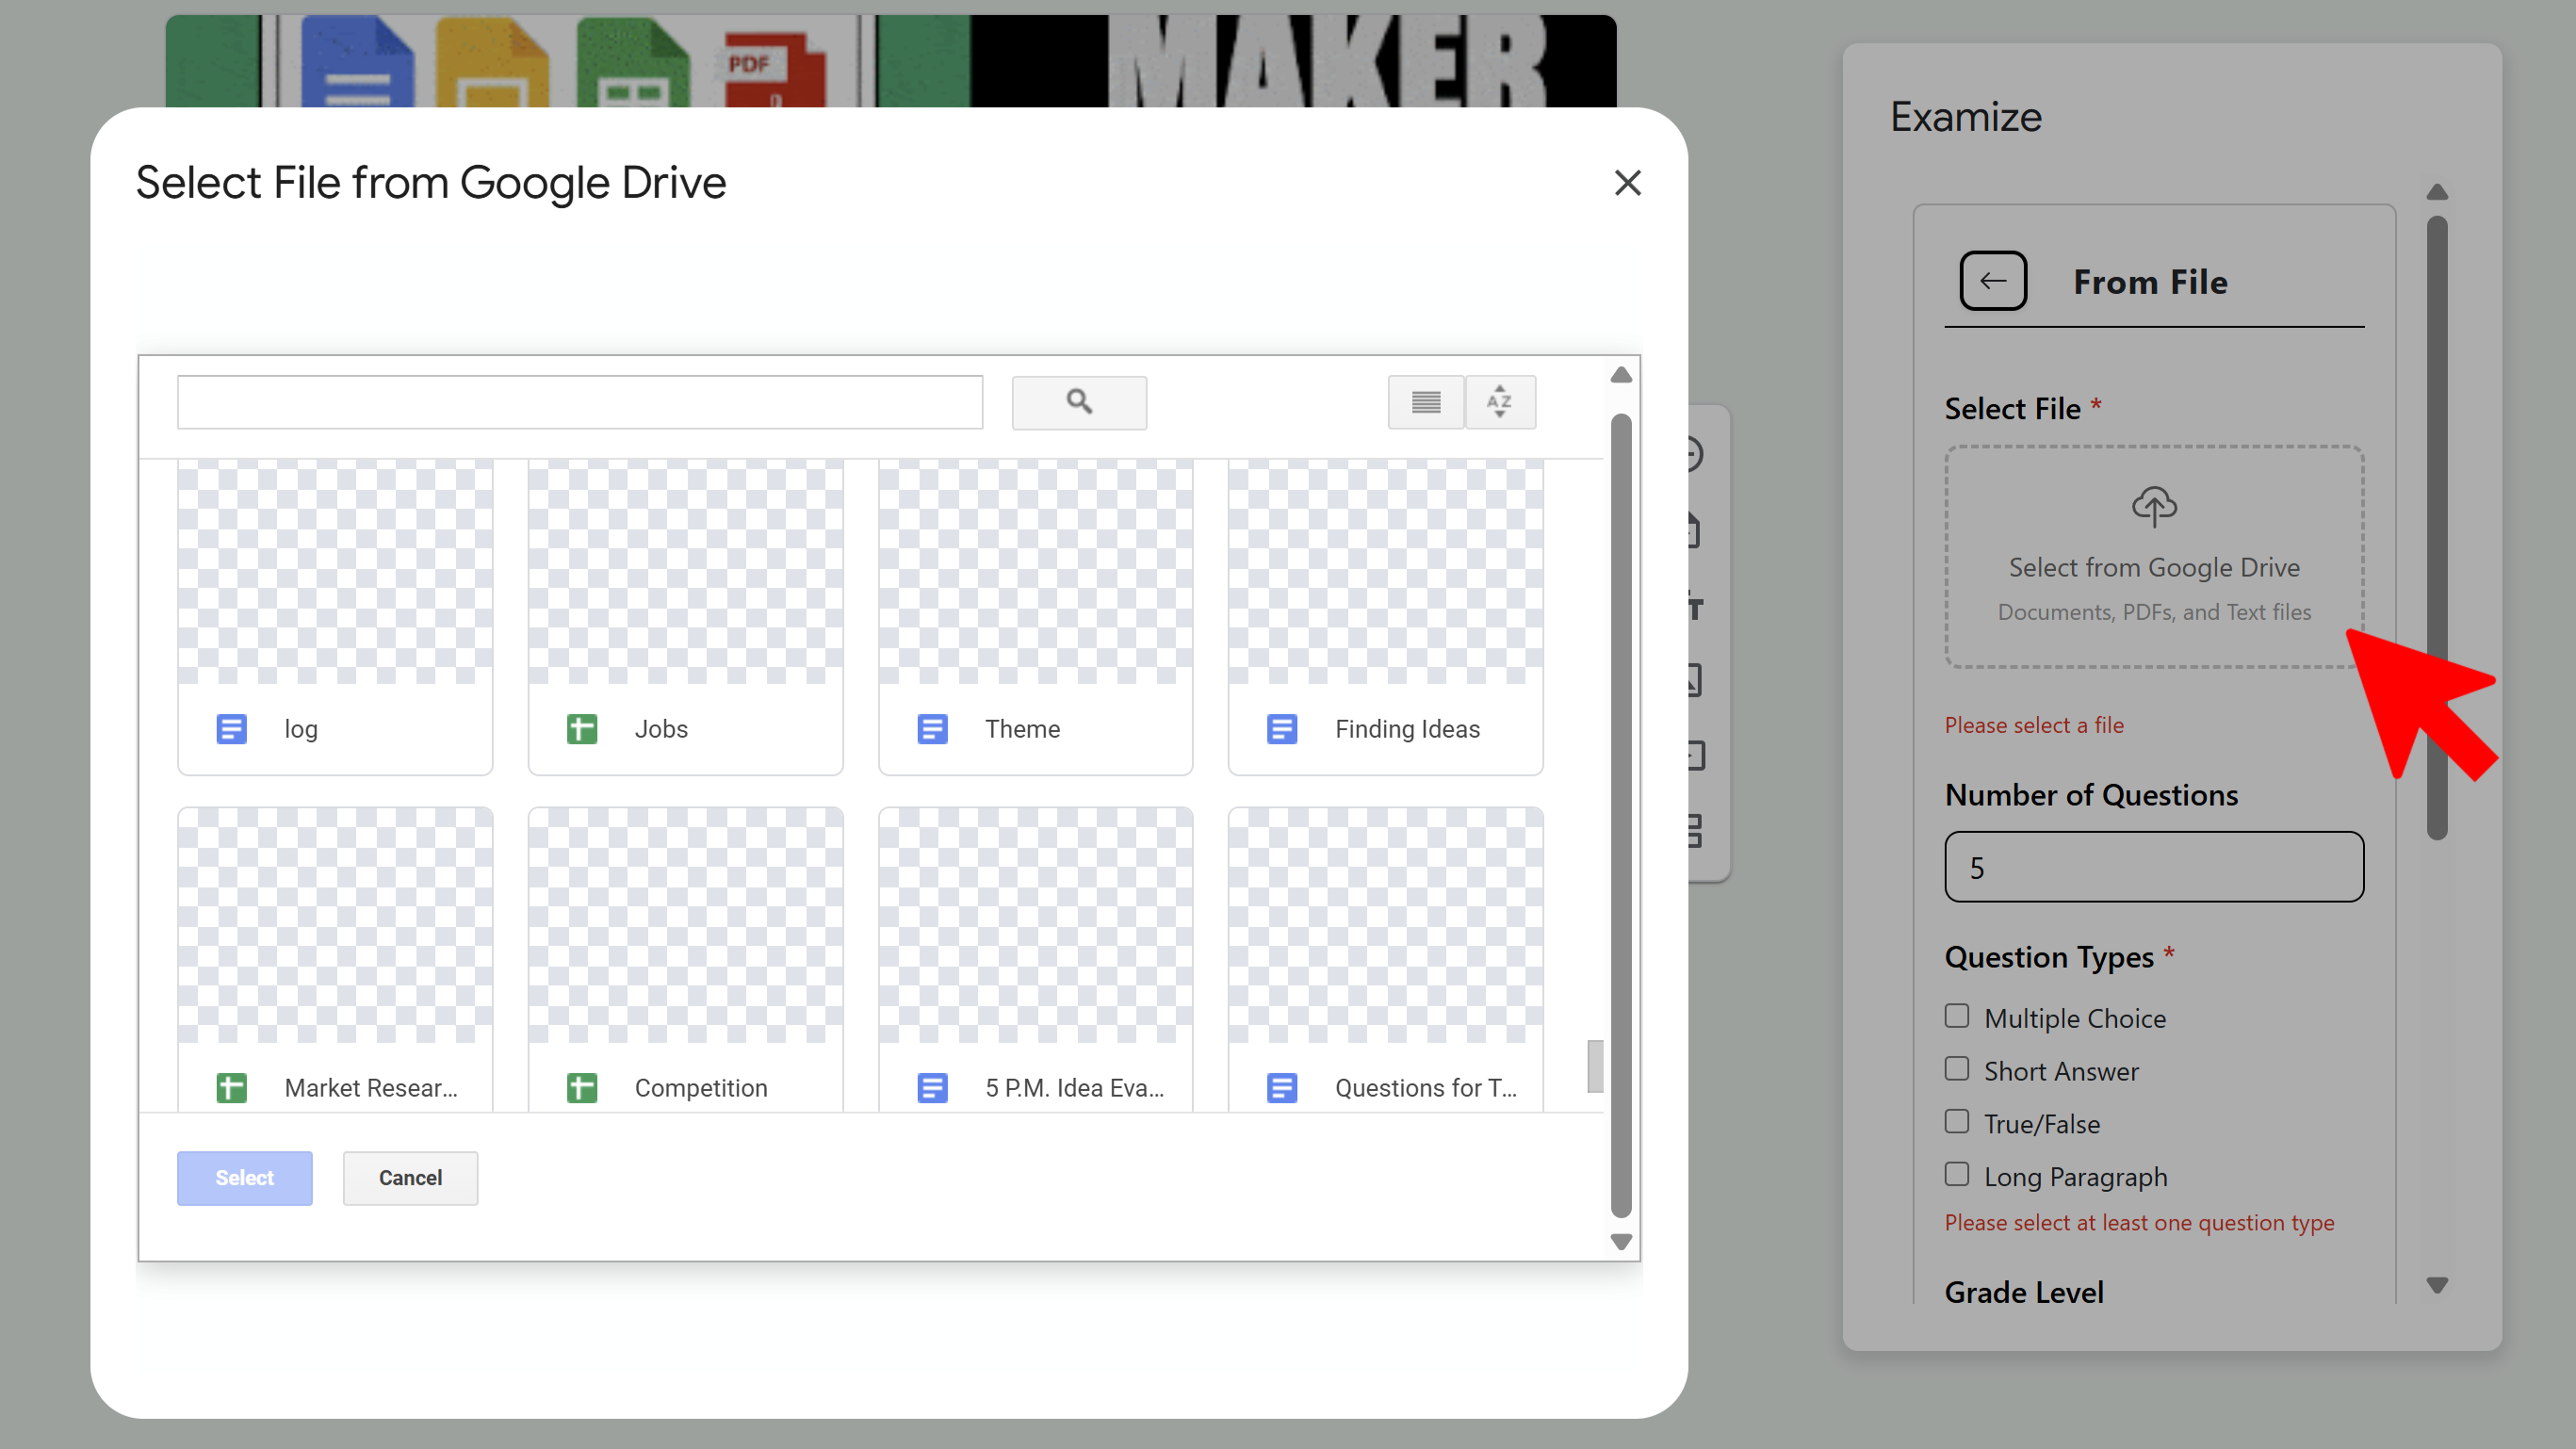Screen dimensions: 2576x1449
Task: Click the back arrow beside "From File"
Action: tap(1992, 281)
